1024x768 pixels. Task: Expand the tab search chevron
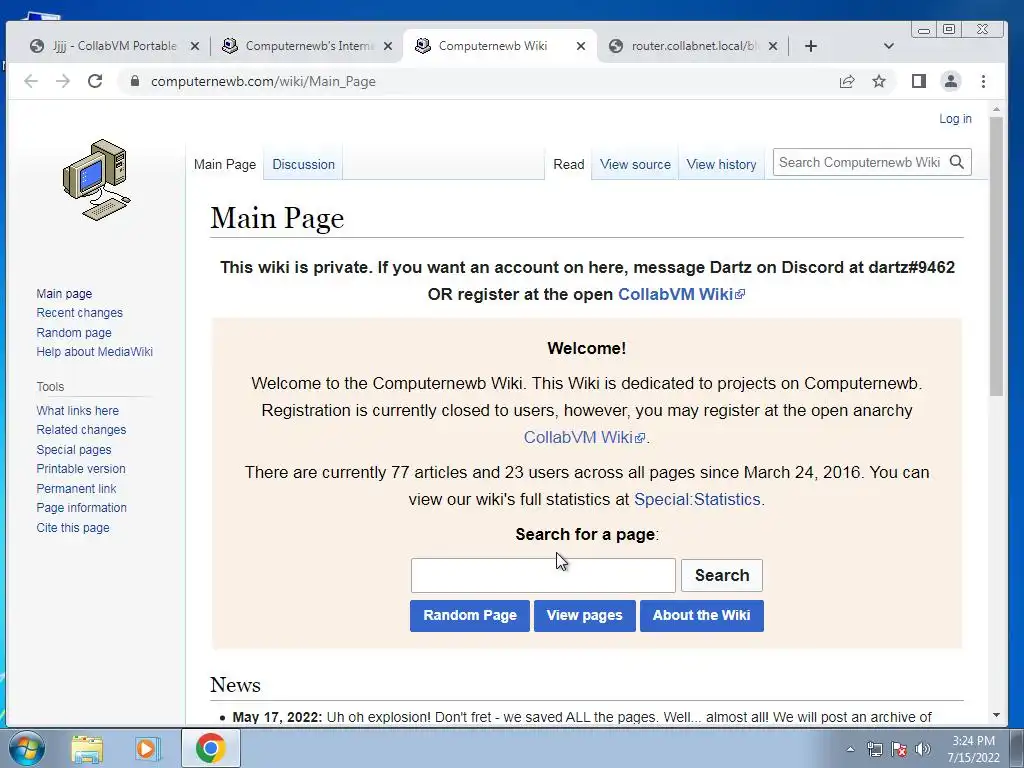888,46
